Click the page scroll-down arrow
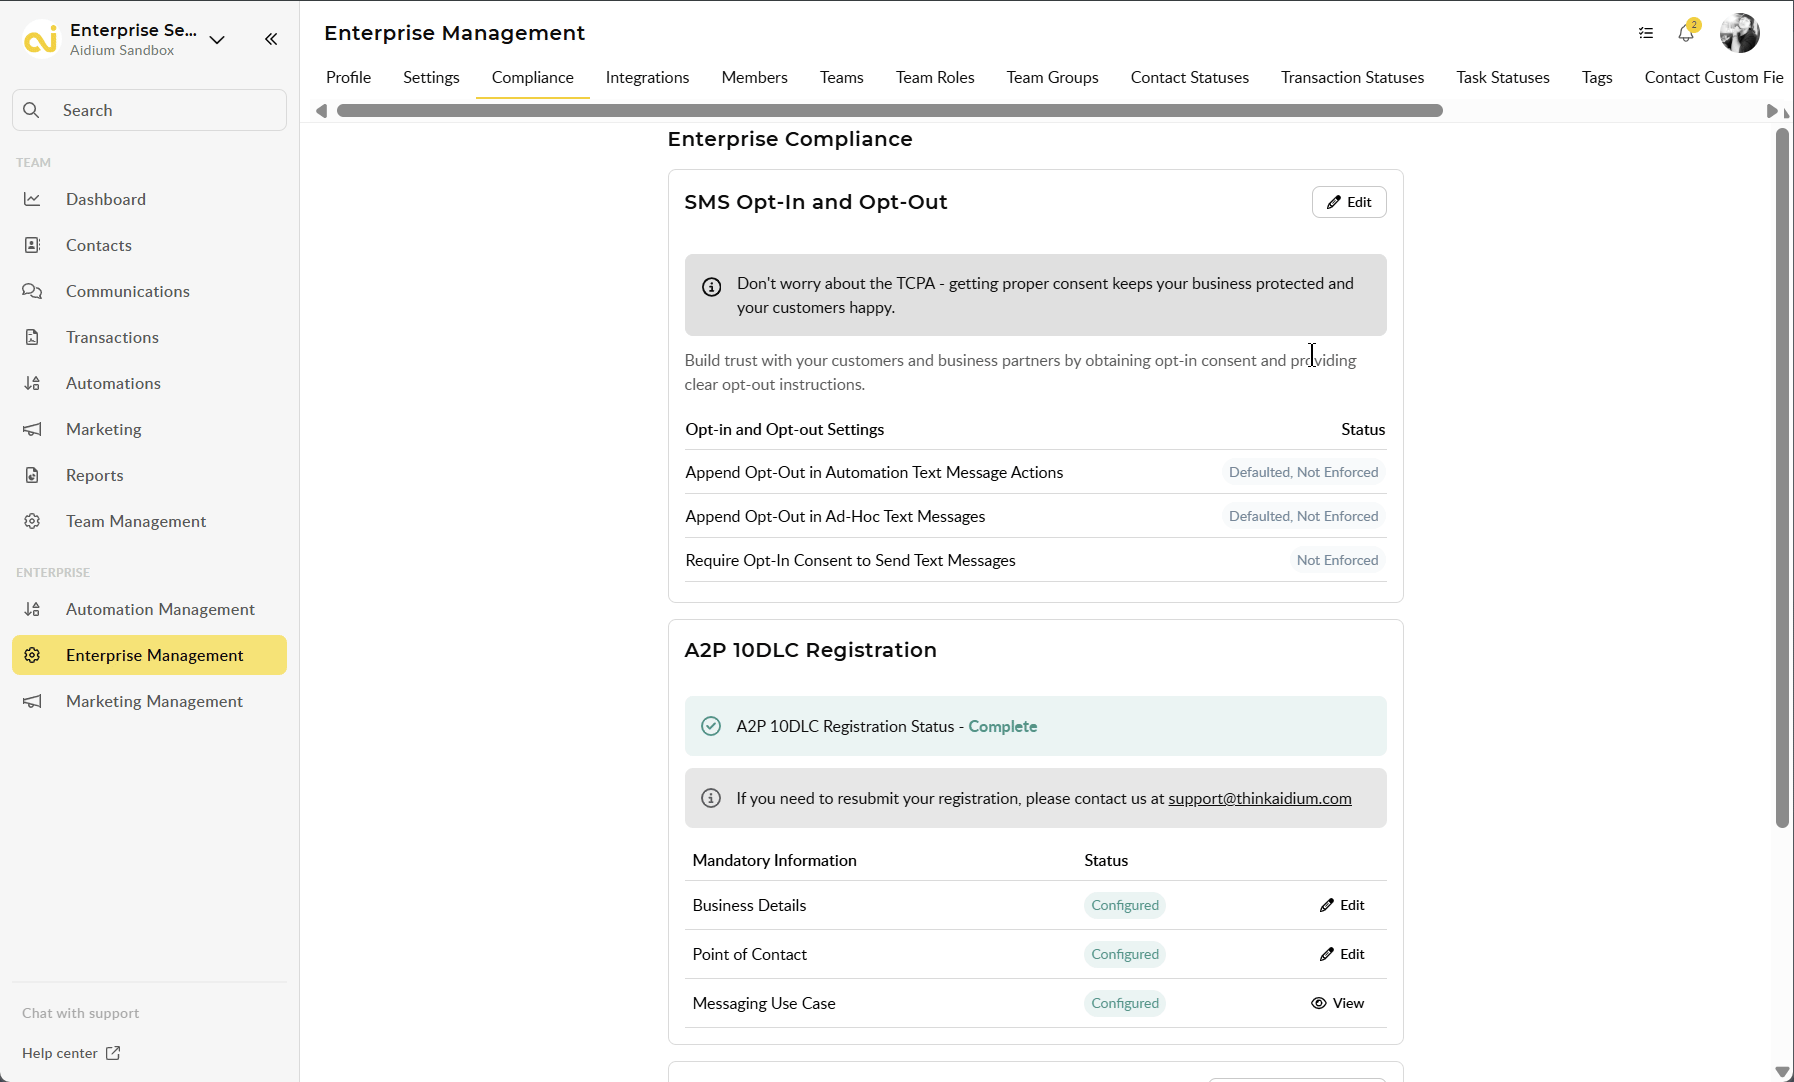Viewport: 1794px width, 1082px height. click(1782, 1071)
